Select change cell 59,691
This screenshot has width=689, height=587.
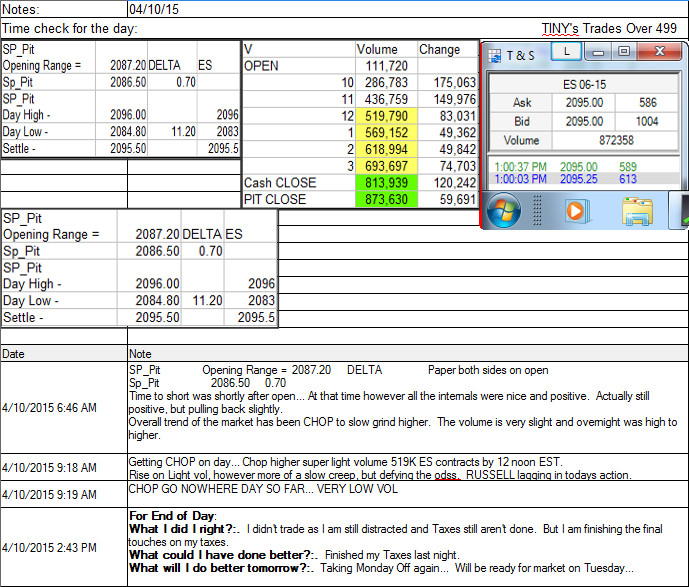pyautogui.click(x=447, y=199)
